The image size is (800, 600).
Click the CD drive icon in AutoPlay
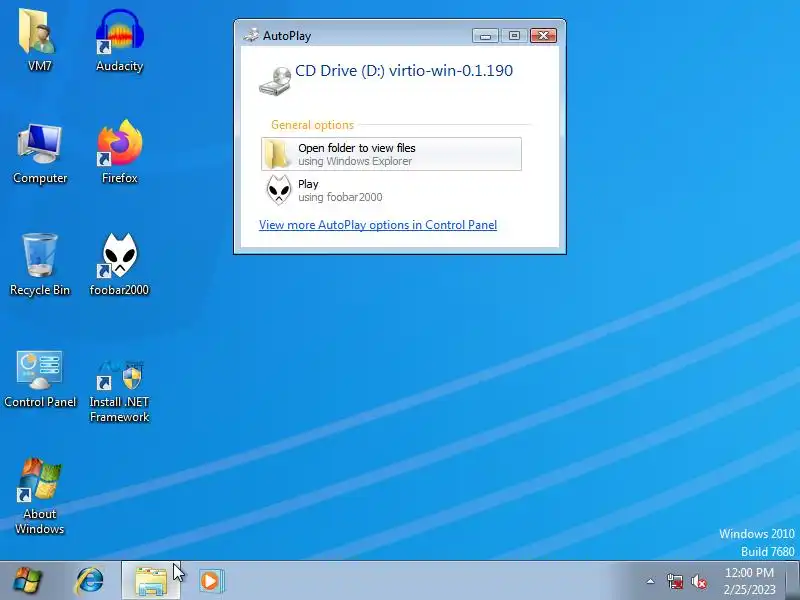274,81
